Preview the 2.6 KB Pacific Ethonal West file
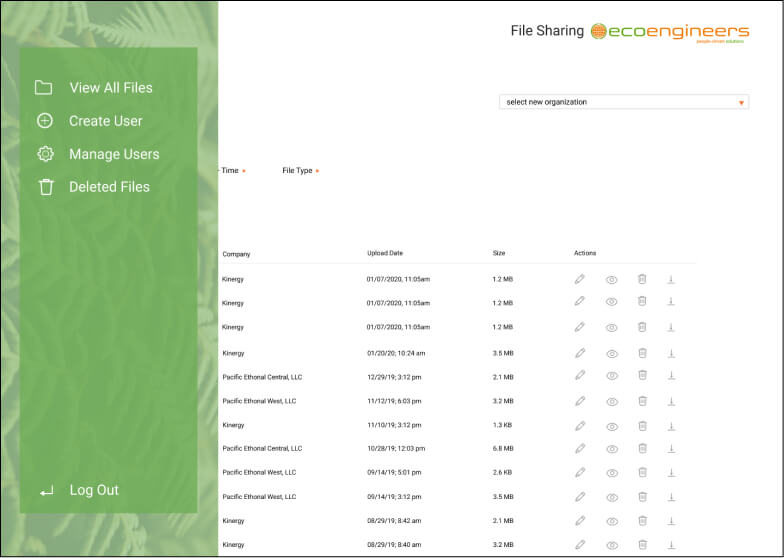 click(x=612, y=472)
